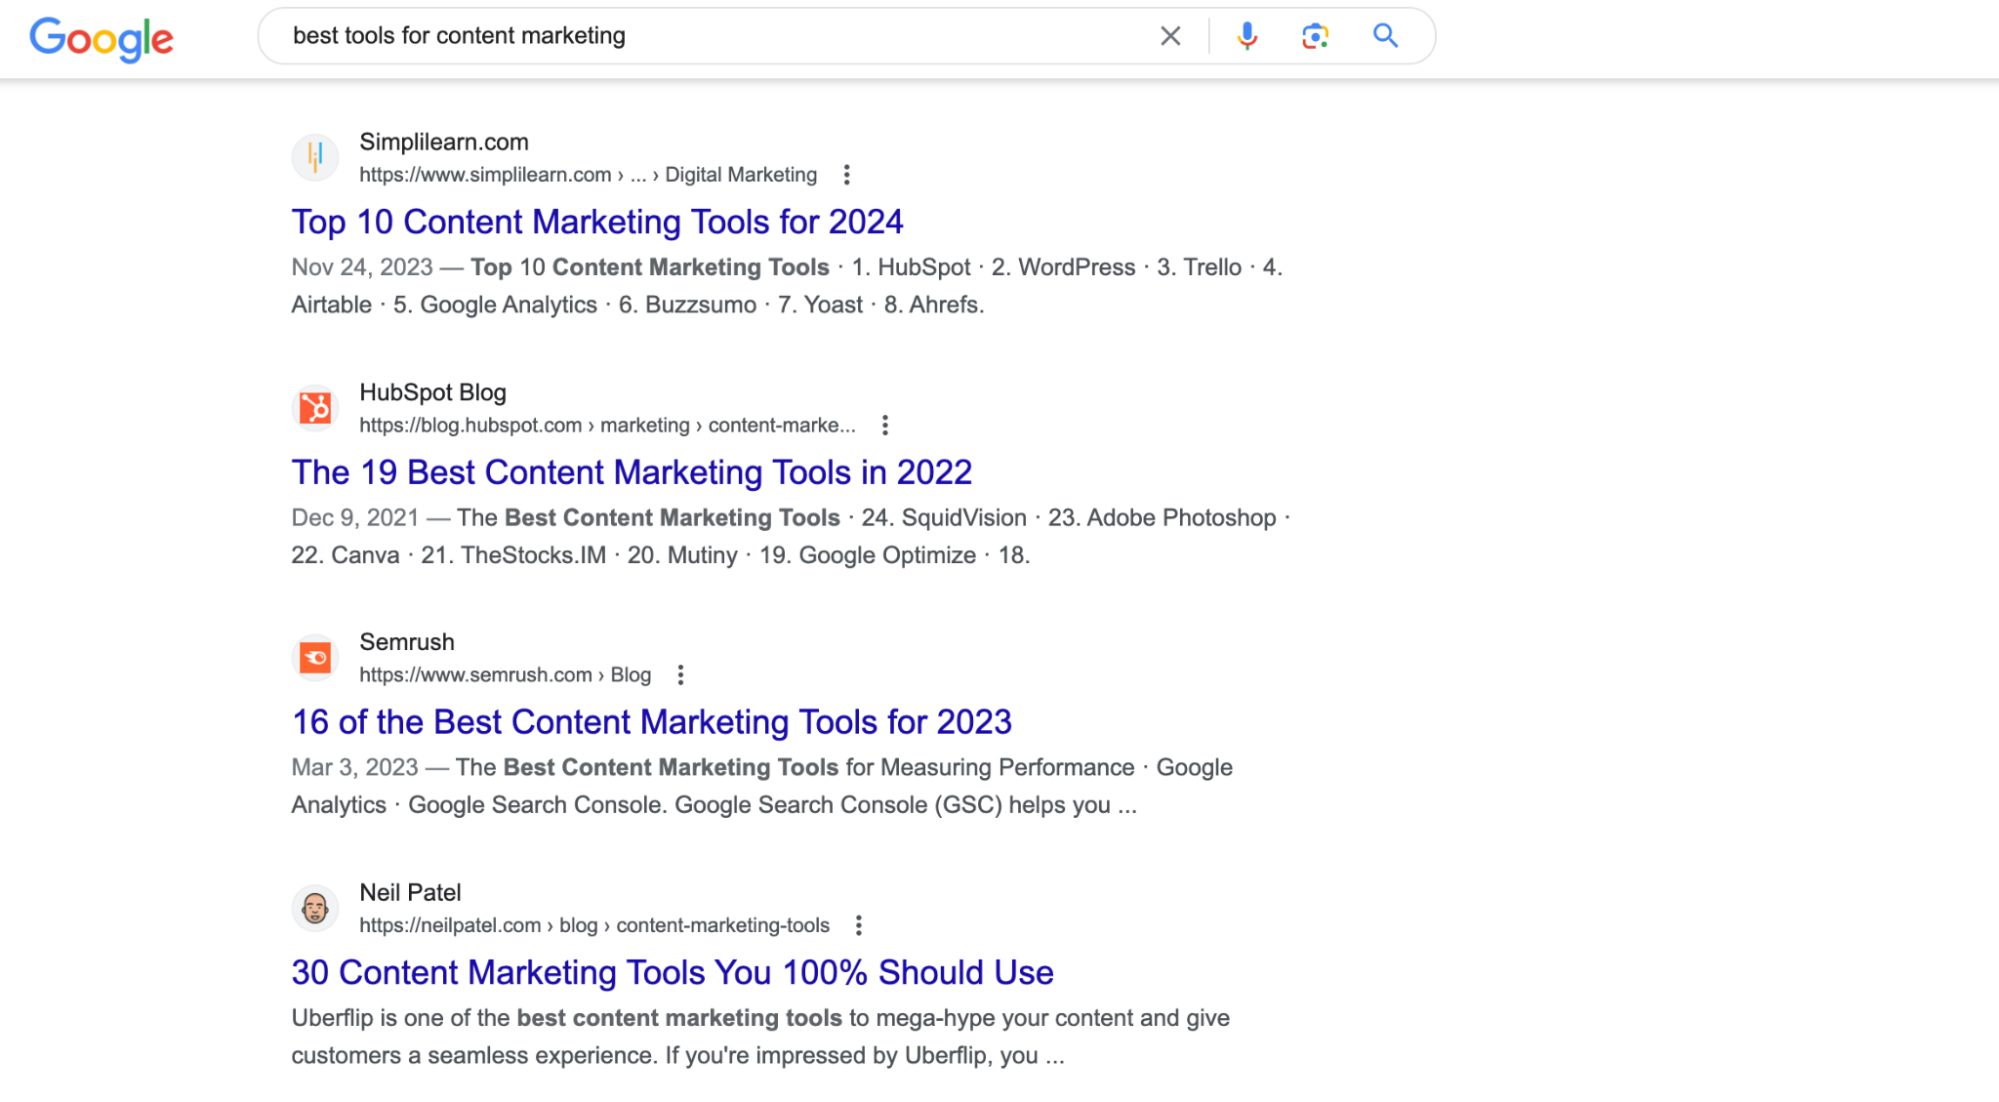Open 30 Content Marketing Tools You Should Use
This screenshot has height=1102, width=1999.
(672, 972)
